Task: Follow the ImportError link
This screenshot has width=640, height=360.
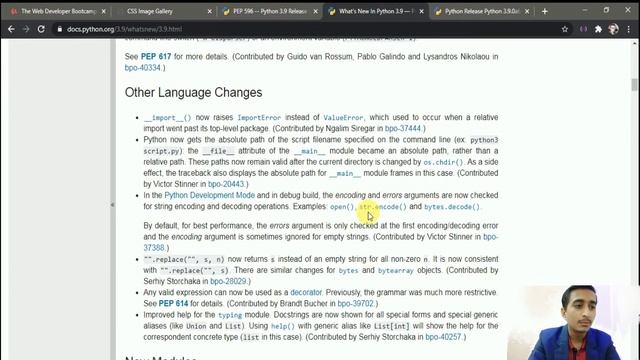Action: (259, 118)
